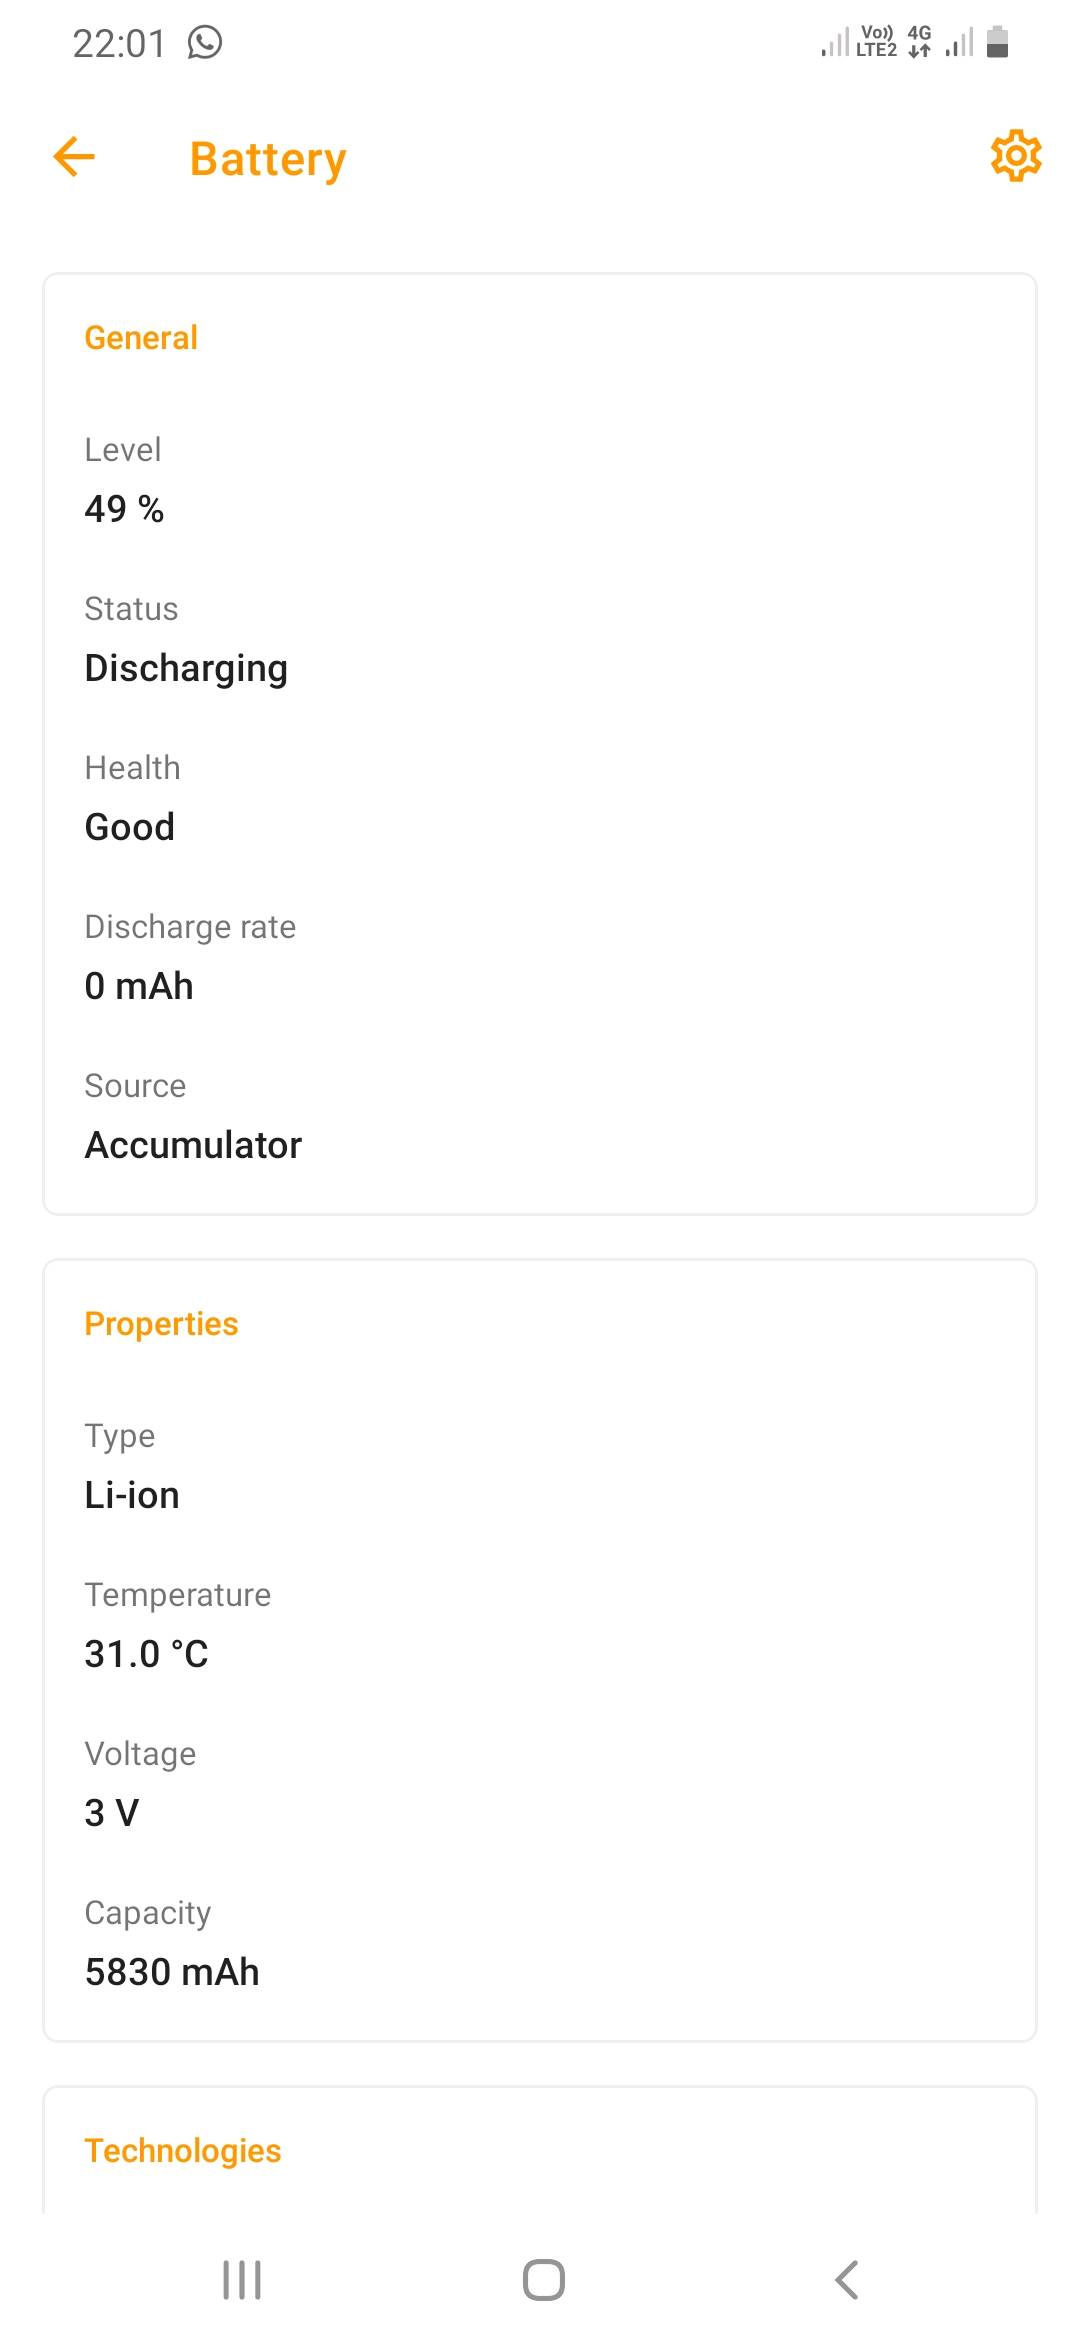Tap the VoLTE indicator in status bar
This screenshot has height=2340, width=1080.
click(x=875, y=40)
